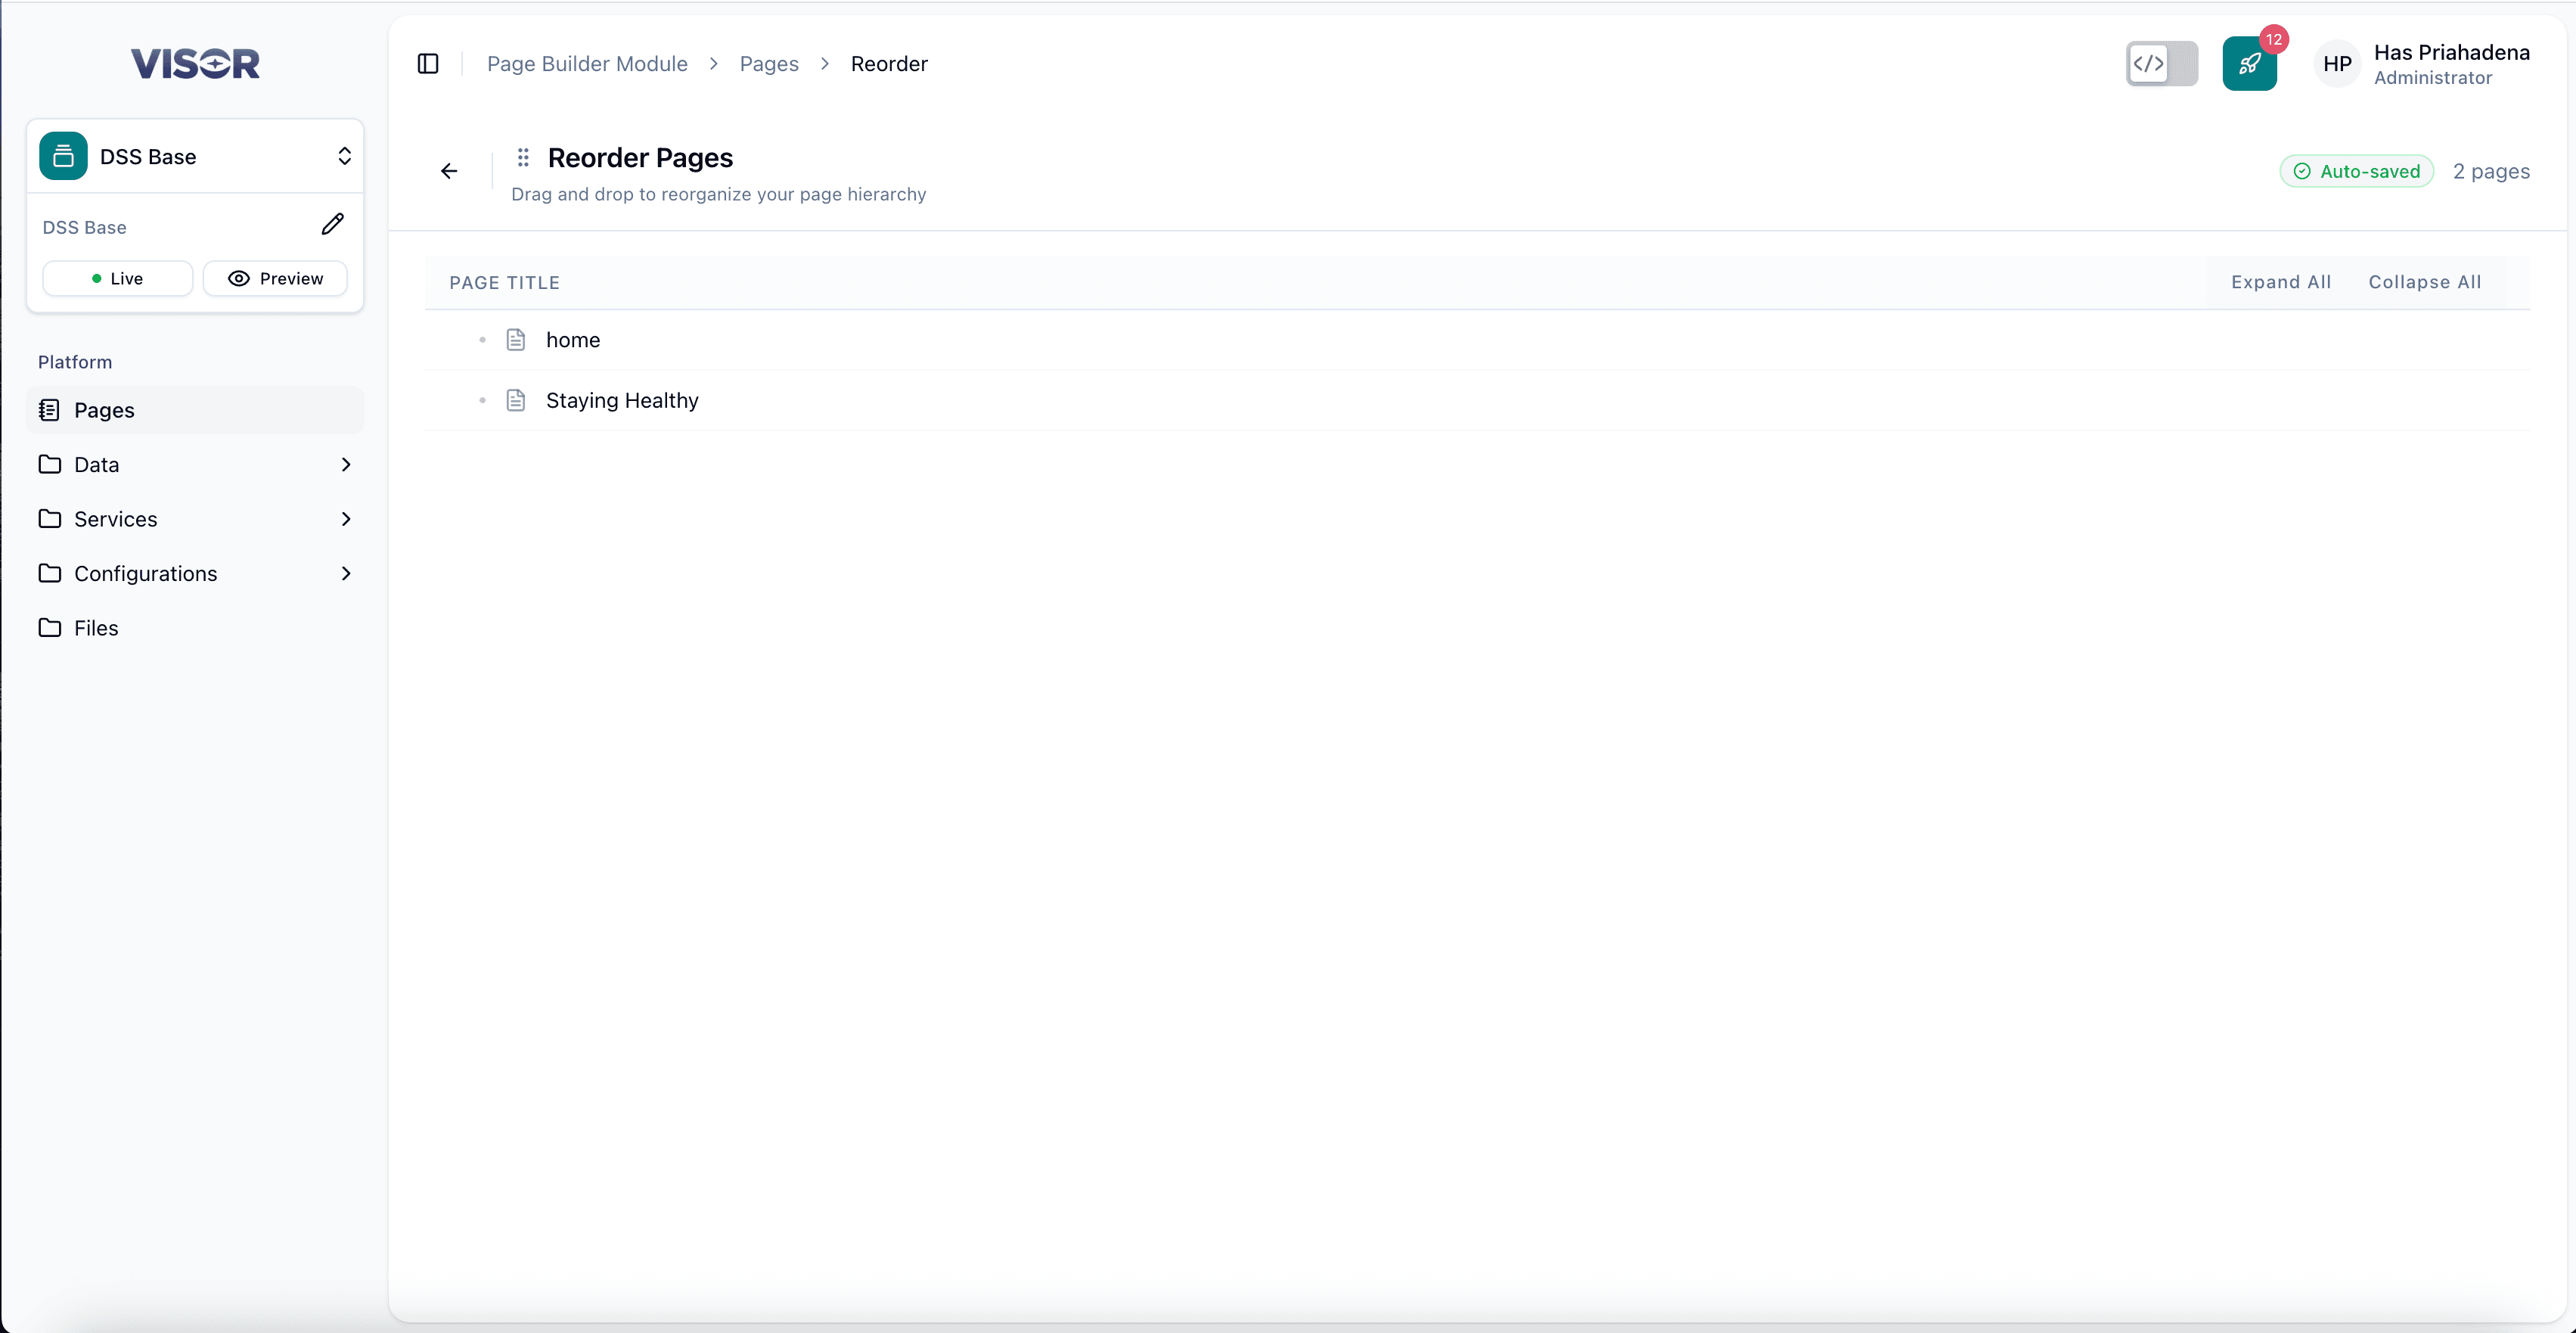Toggle the Live status button
This screenshot has width=2576, height=1333.
pyautogui.click(x=117, y=278)
